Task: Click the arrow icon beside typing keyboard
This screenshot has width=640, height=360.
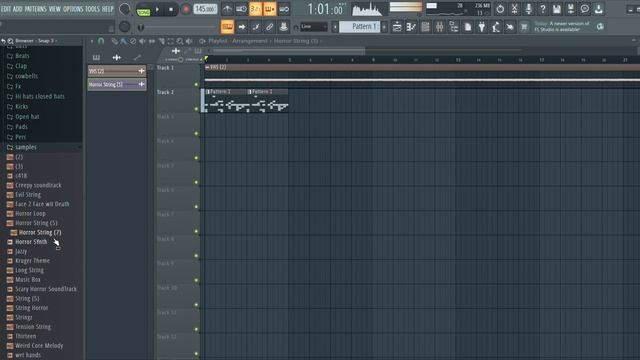Action: (242, 27)
